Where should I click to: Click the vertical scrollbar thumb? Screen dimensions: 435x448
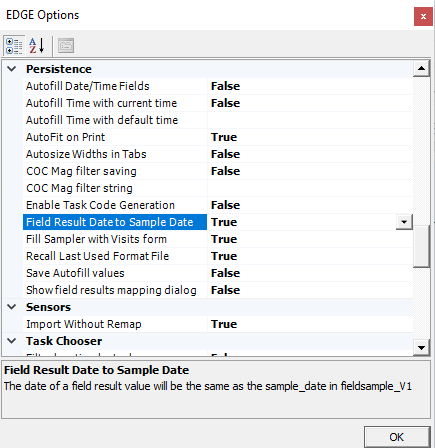421,246
